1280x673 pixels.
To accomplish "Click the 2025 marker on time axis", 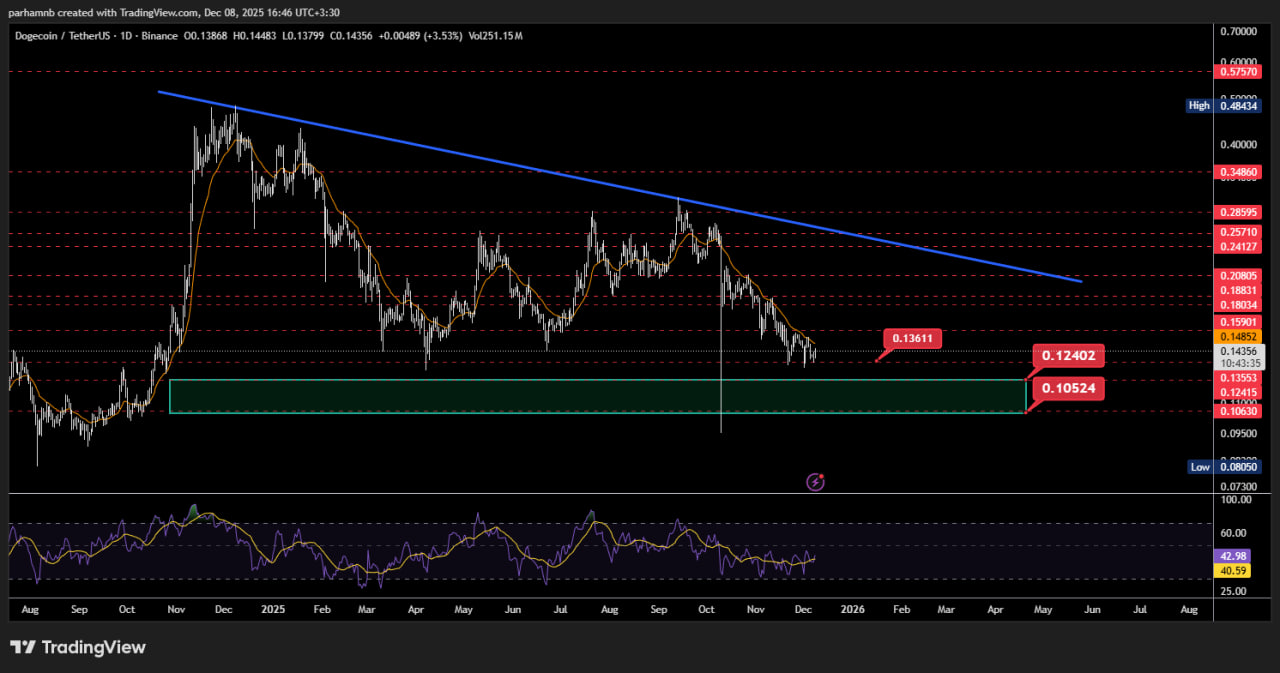I will 272,608.
